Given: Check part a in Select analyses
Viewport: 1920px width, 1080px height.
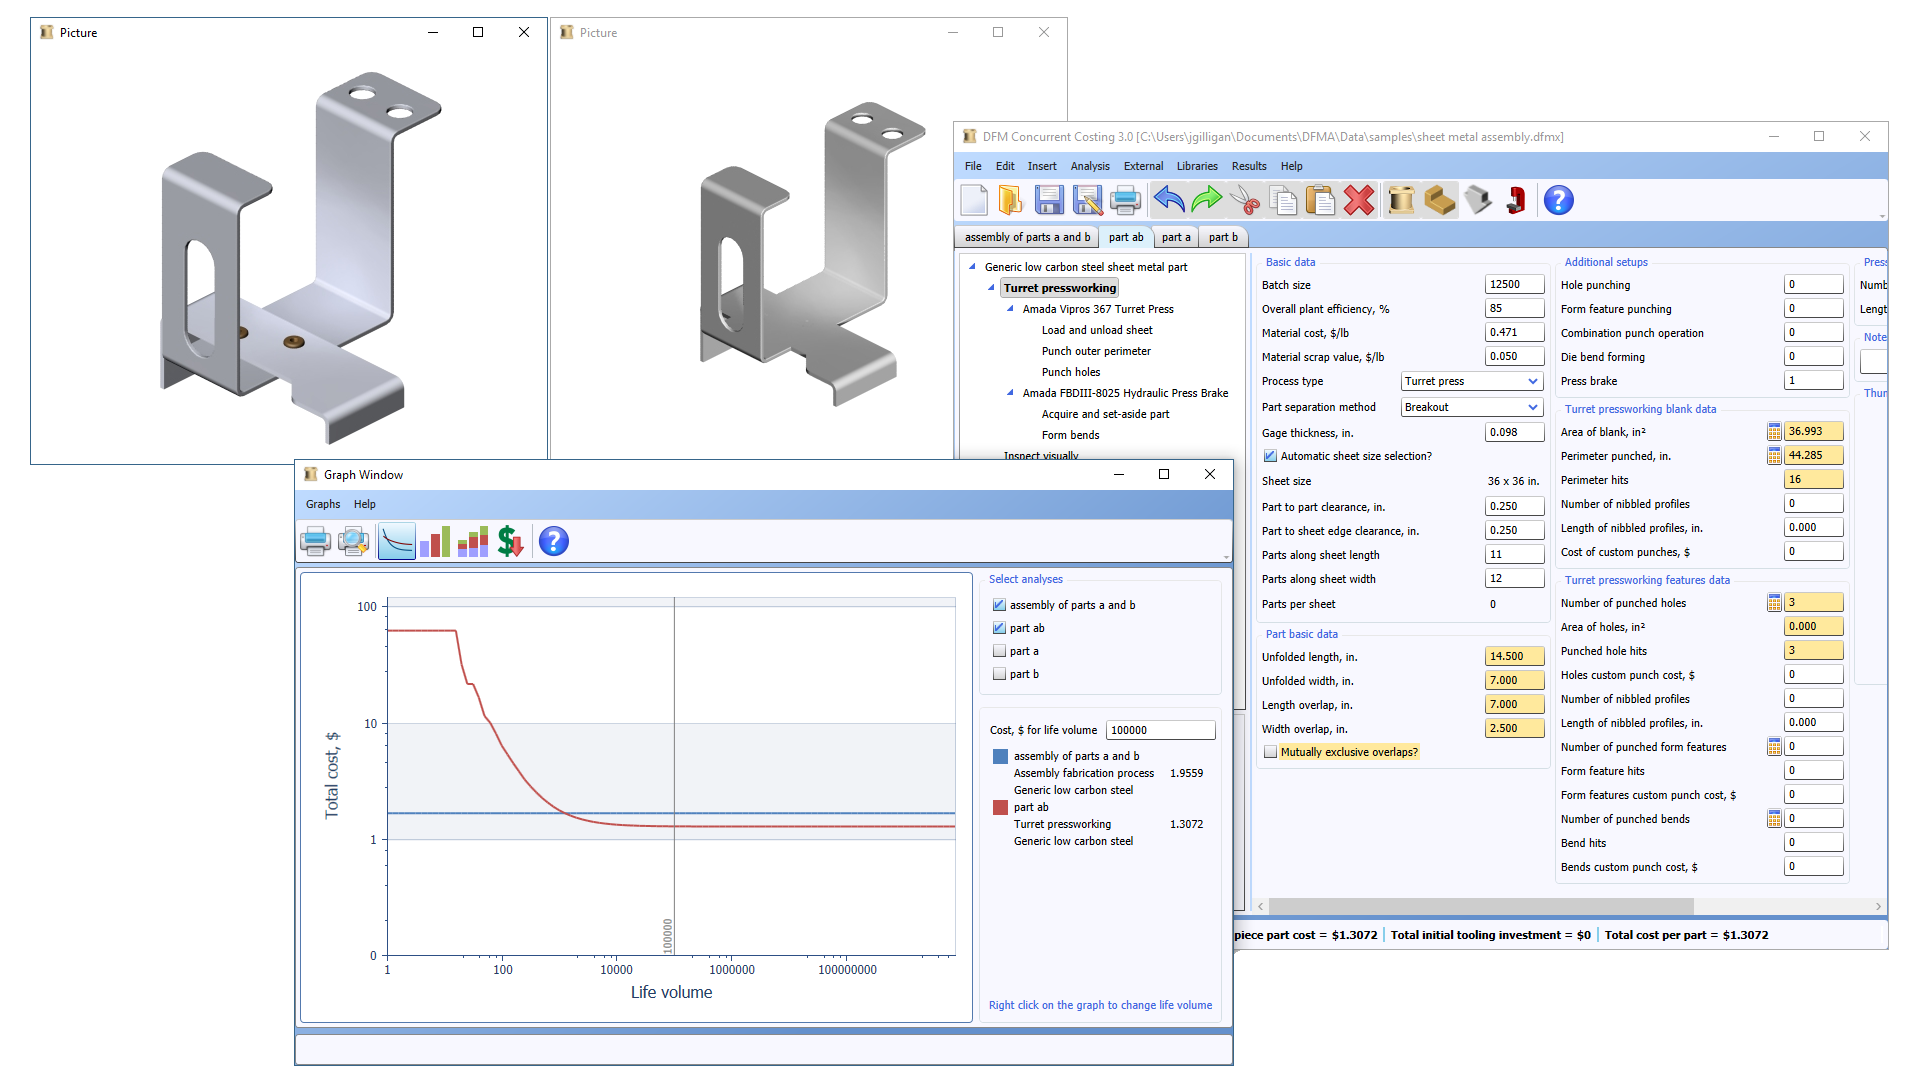Looking at the screenshot, I should (999, 651).
